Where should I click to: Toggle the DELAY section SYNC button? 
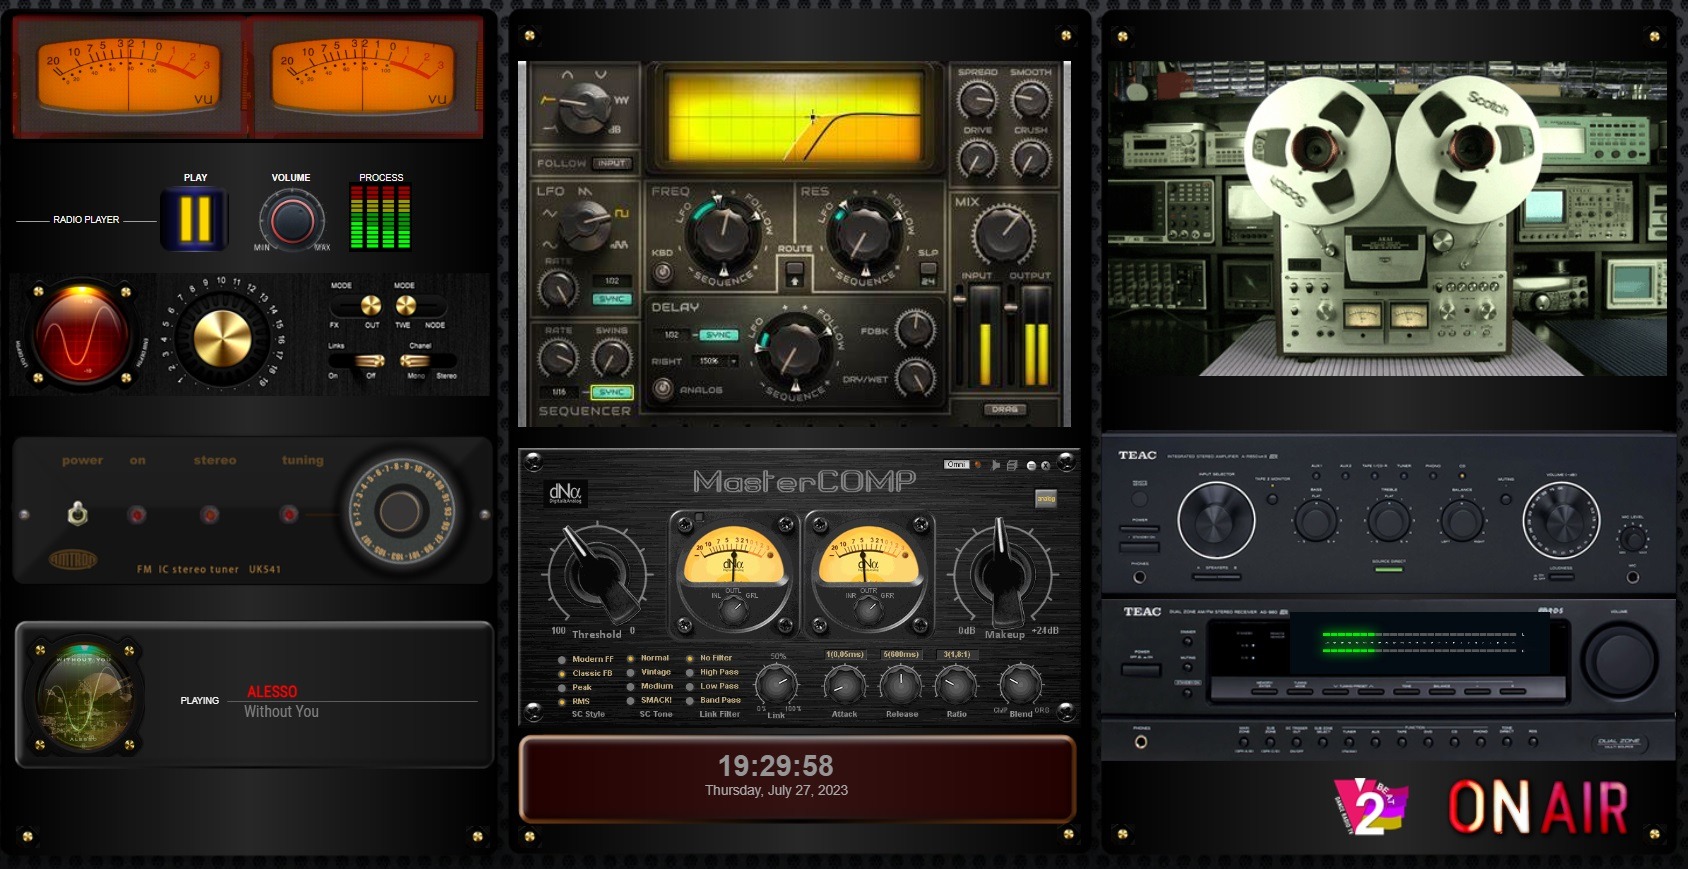pos(719,335)
